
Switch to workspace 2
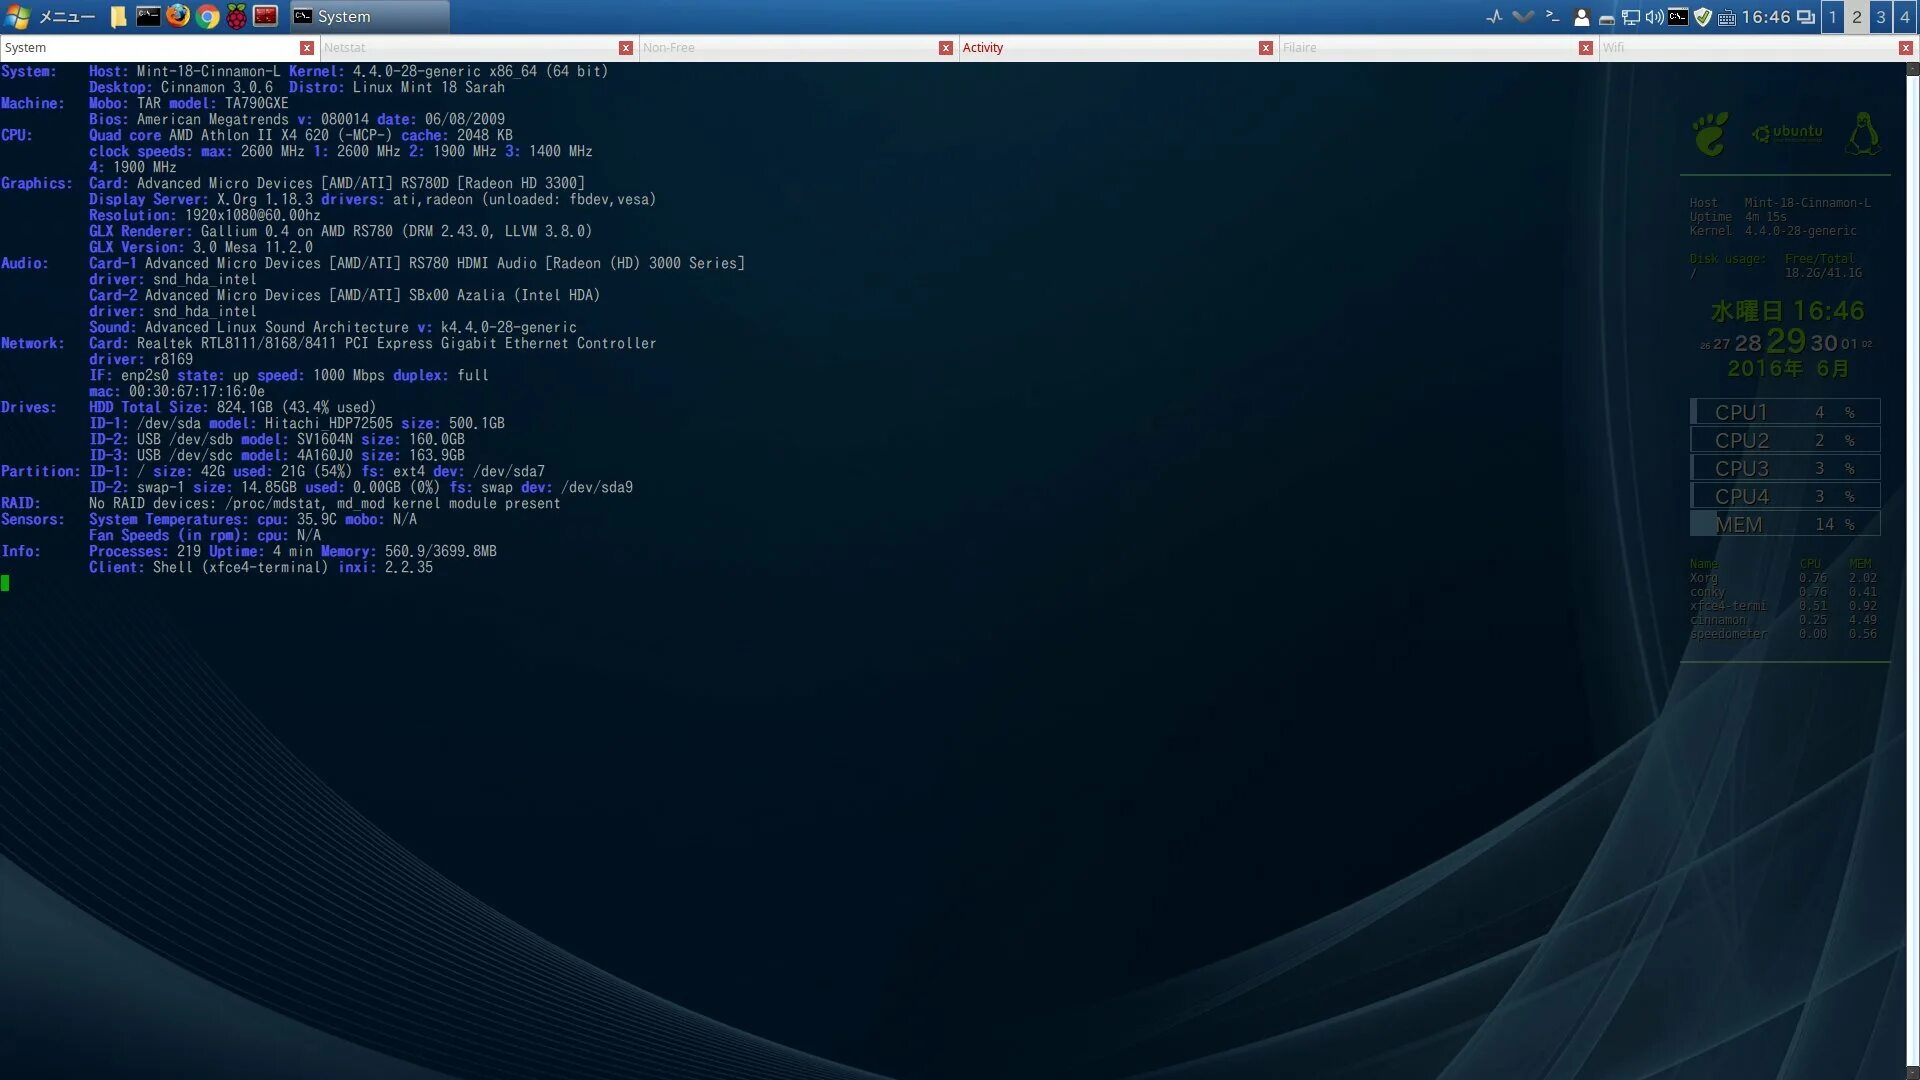[1857, 17]
